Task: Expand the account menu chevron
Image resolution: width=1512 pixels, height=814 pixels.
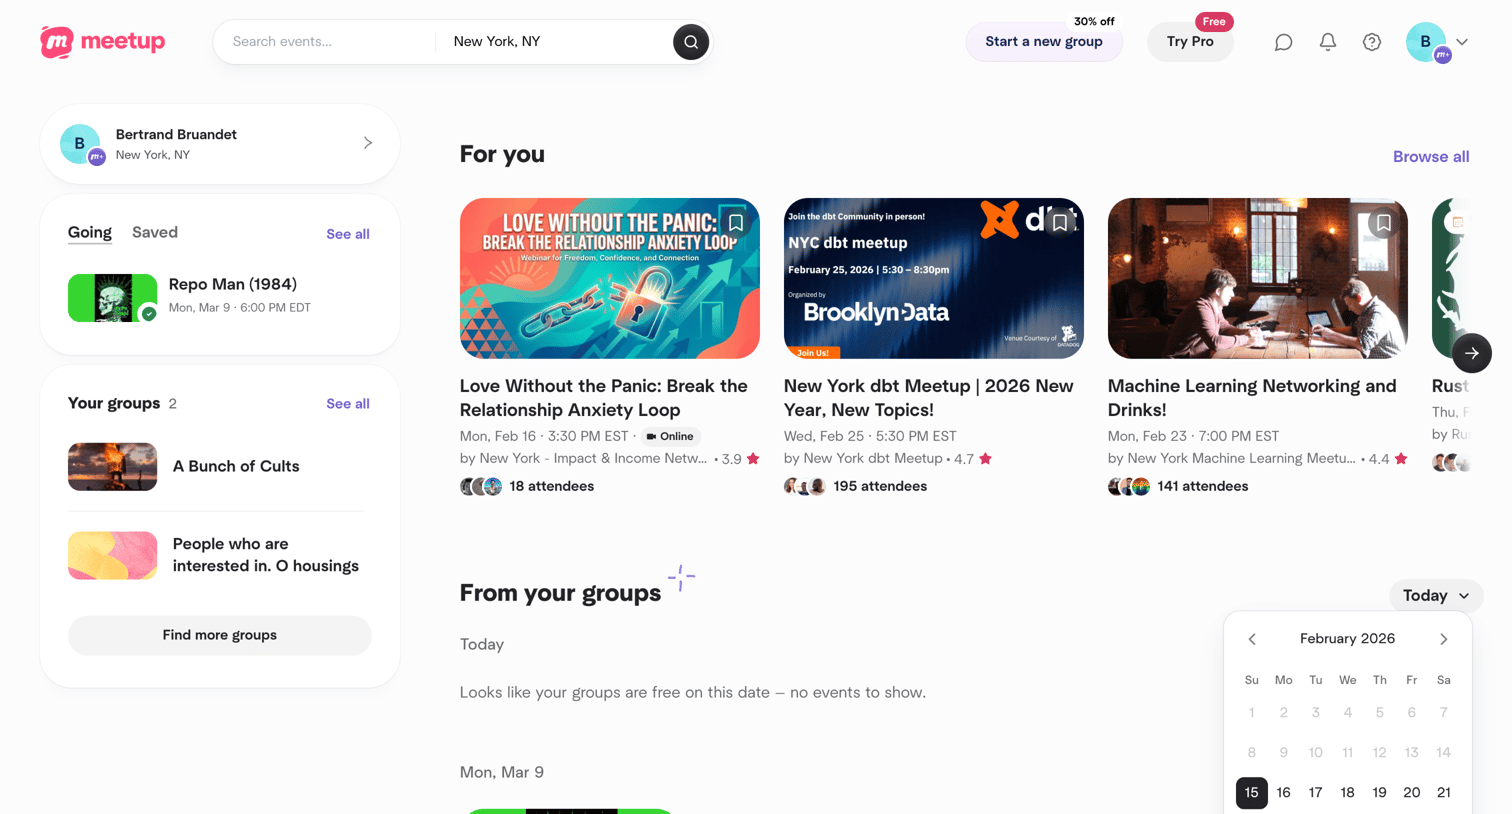Action: 1462,42
